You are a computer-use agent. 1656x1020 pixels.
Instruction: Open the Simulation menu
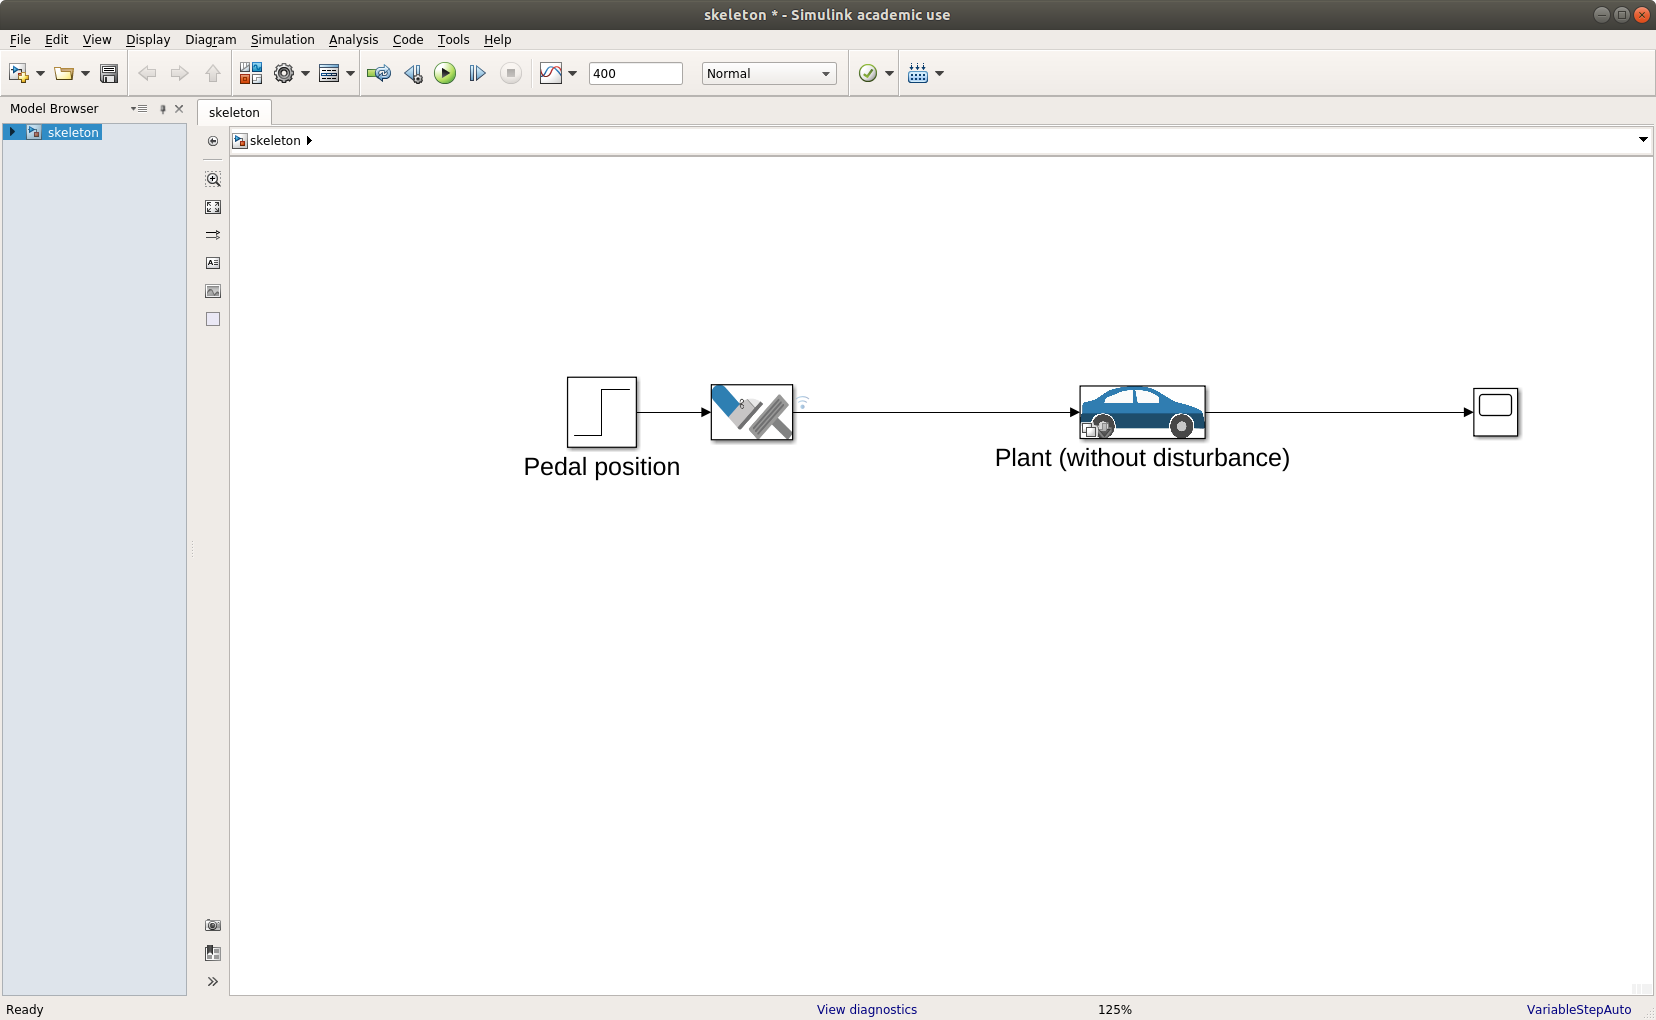(x=282, y=40)
